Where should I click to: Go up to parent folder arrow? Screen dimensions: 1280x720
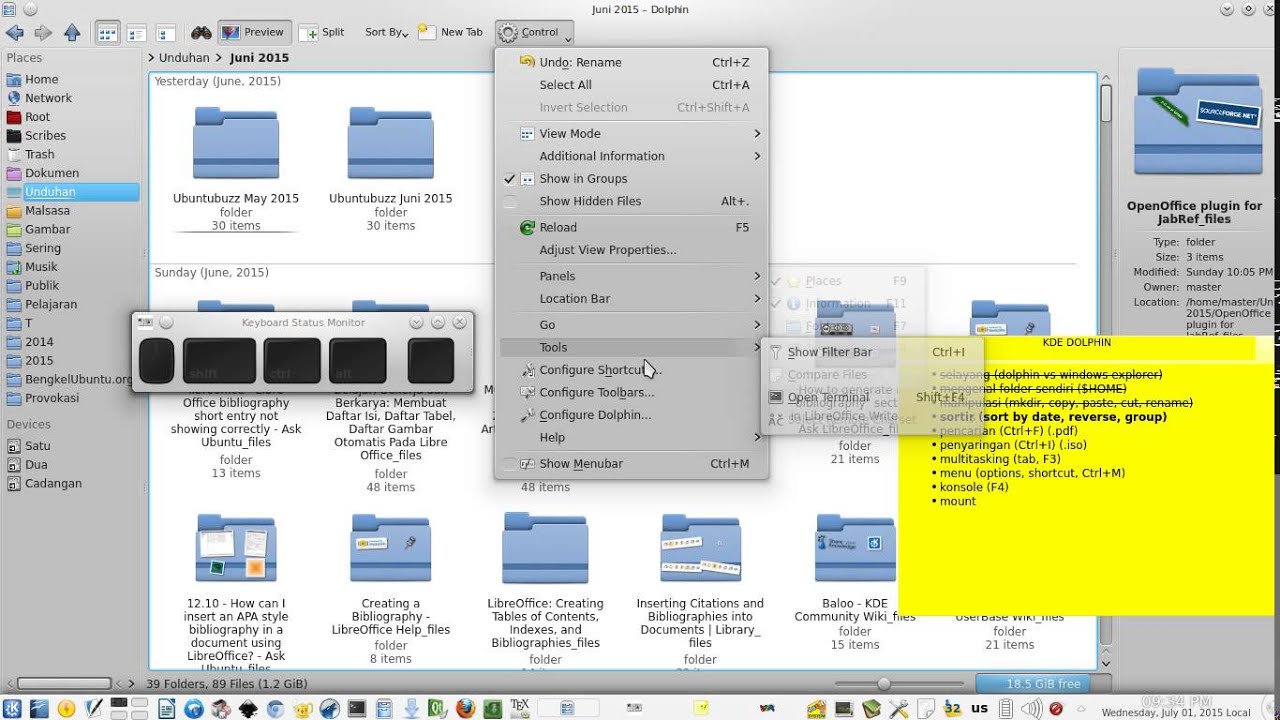(72, 32)
